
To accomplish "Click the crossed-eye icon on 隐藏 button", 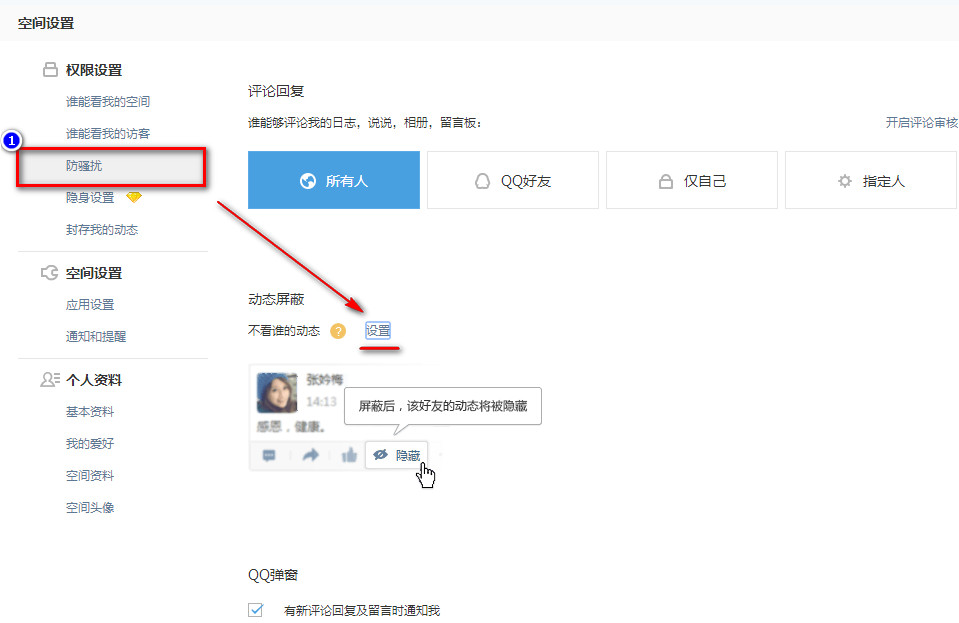I will [380, 455].
